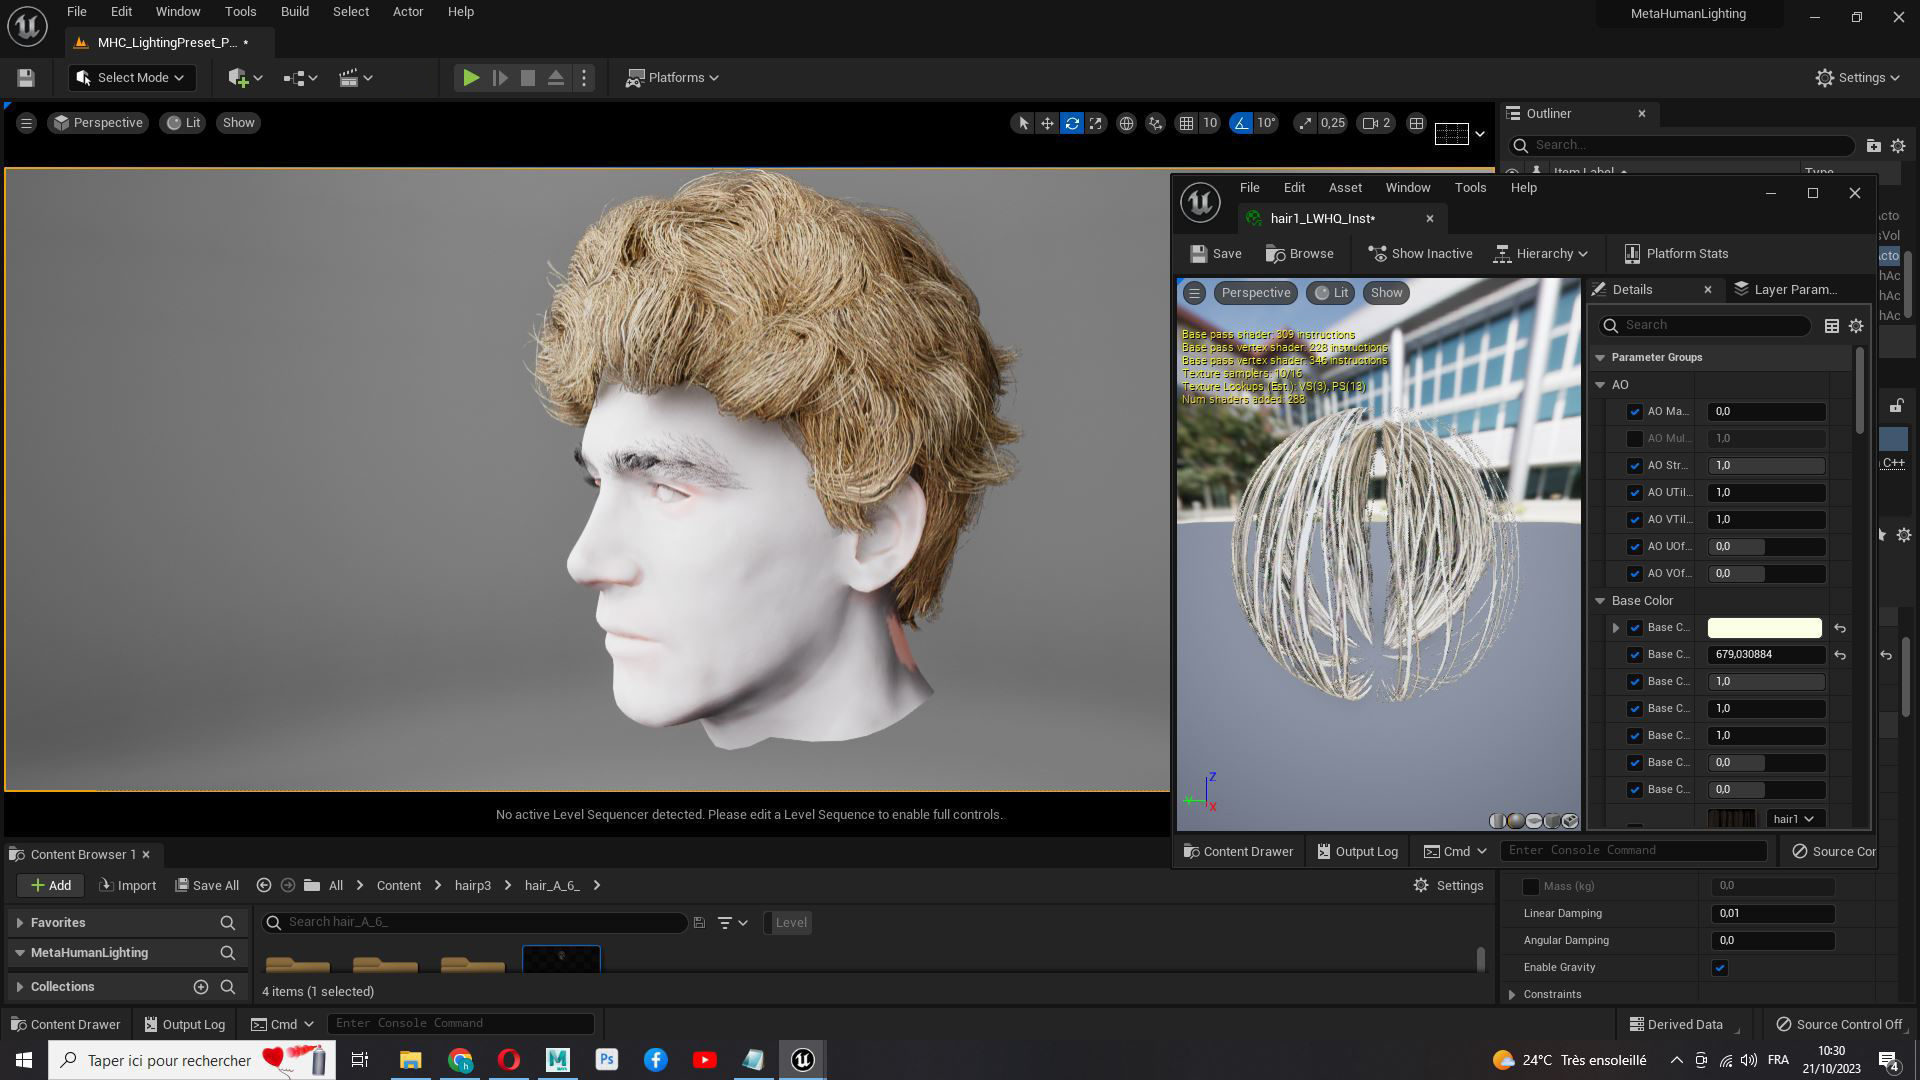
Task: Activate the scale objects tool
Action: pos(1096,123)
